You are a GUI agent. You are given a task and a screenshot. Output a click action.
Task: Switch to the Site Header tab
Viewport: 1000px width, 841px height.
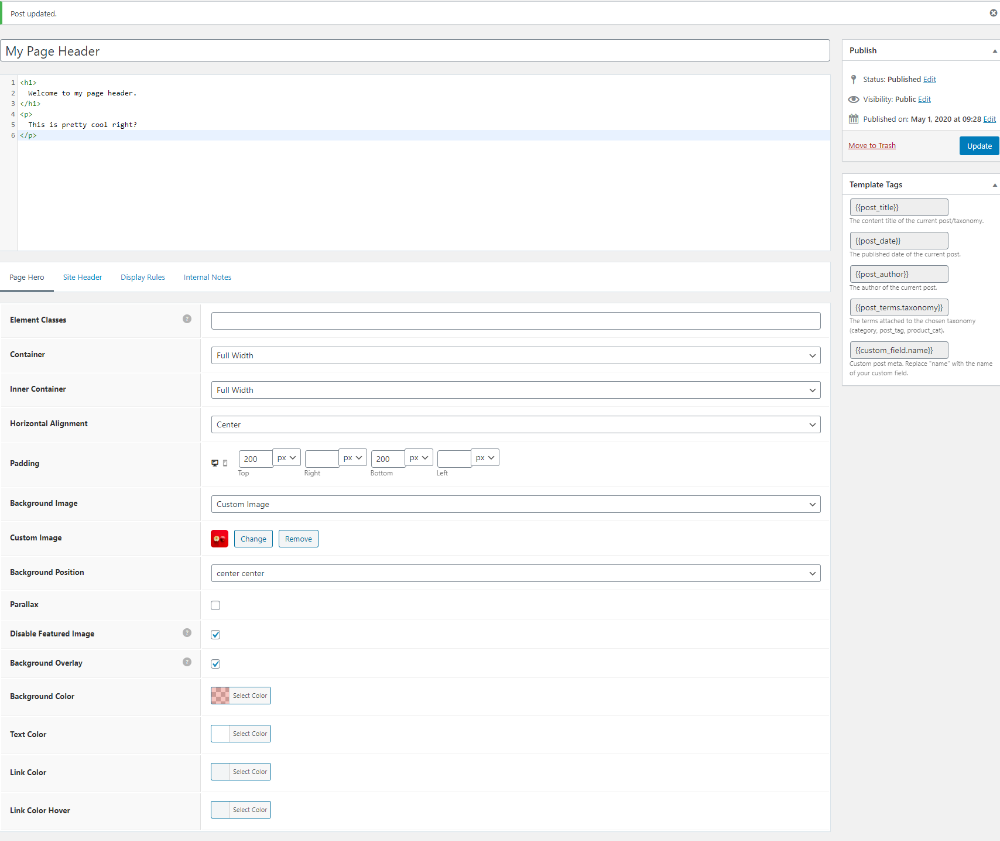82,277
